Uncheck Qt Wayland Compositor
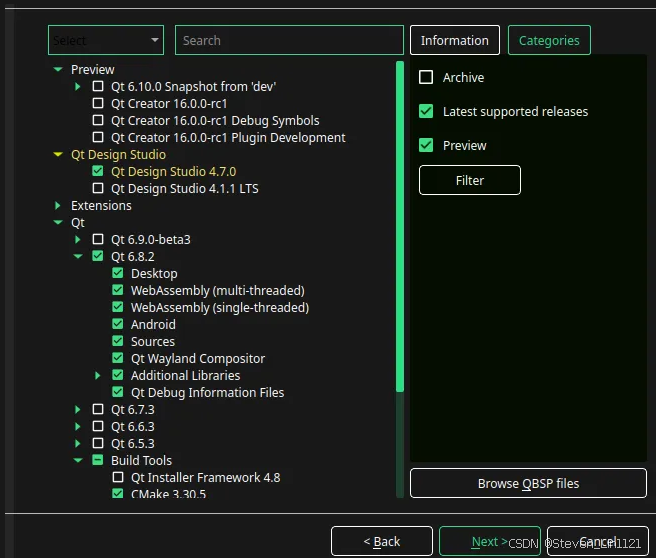Screen dimensions: 656x558 coord(118,358)
